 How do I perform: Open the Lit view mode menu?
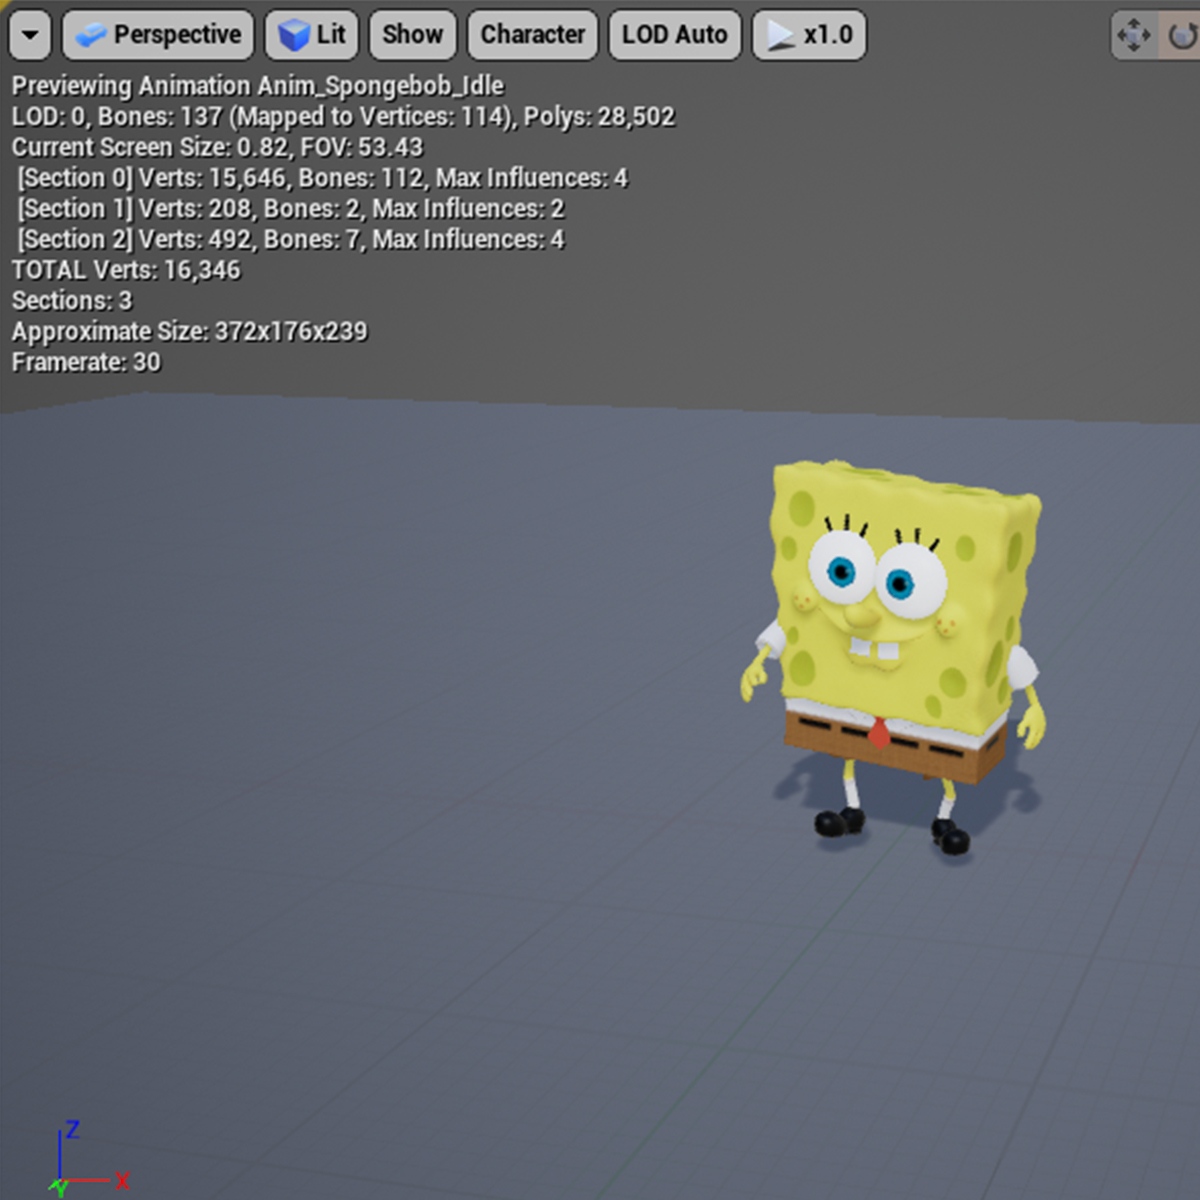311,35
